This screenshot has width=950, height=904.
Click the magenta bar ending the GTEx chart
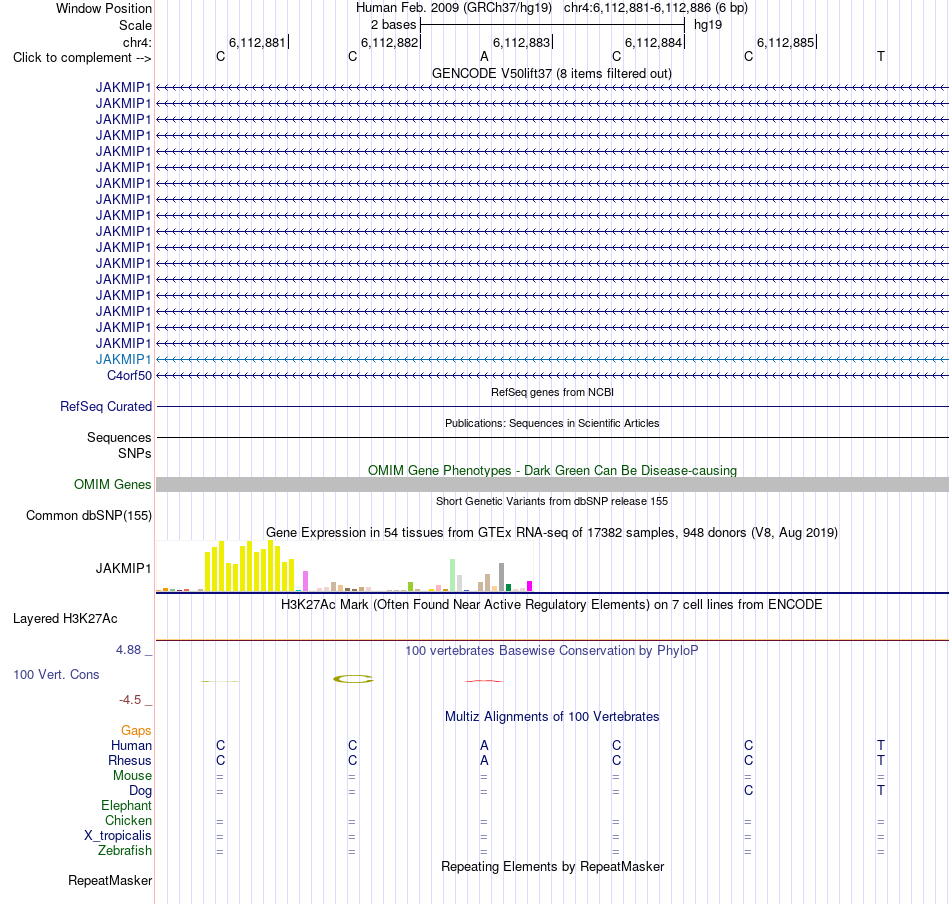pyautogui.click(x=530, y=586)
